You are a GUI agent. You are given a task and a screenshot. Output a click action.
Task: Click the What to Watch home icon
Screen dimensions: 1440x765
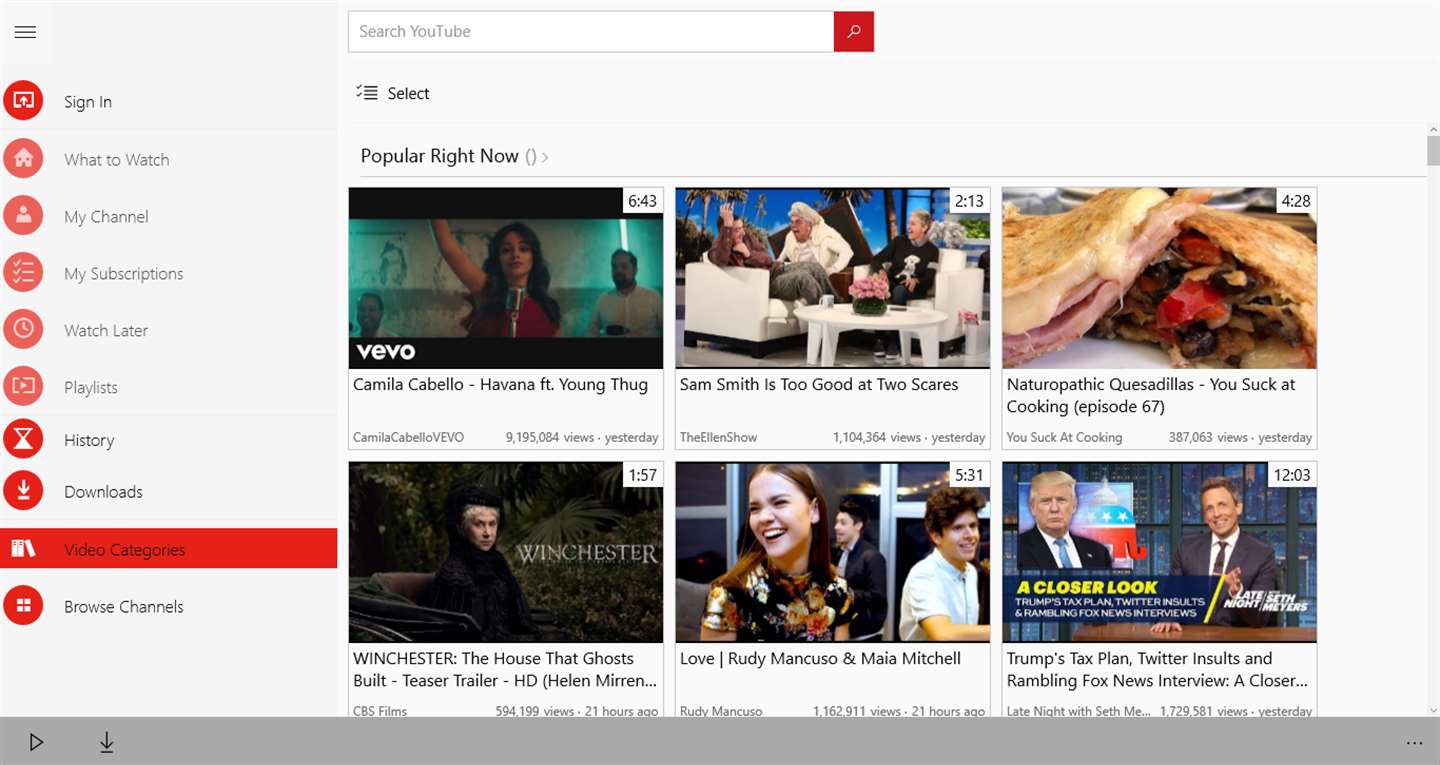(23, 158)
